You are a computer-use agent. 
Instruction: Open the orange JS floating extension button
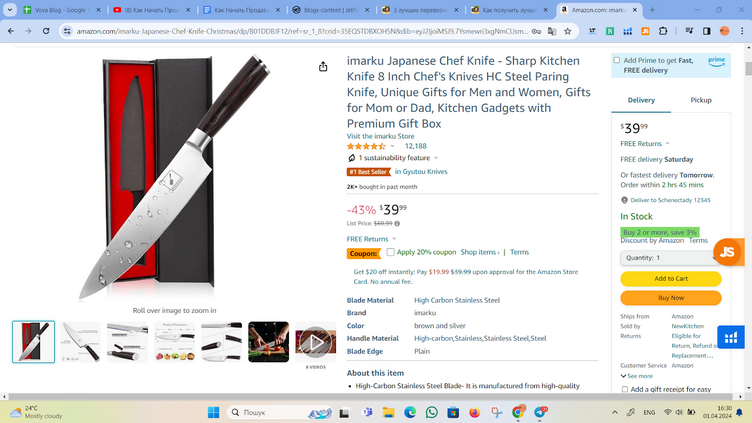(728, 252)
